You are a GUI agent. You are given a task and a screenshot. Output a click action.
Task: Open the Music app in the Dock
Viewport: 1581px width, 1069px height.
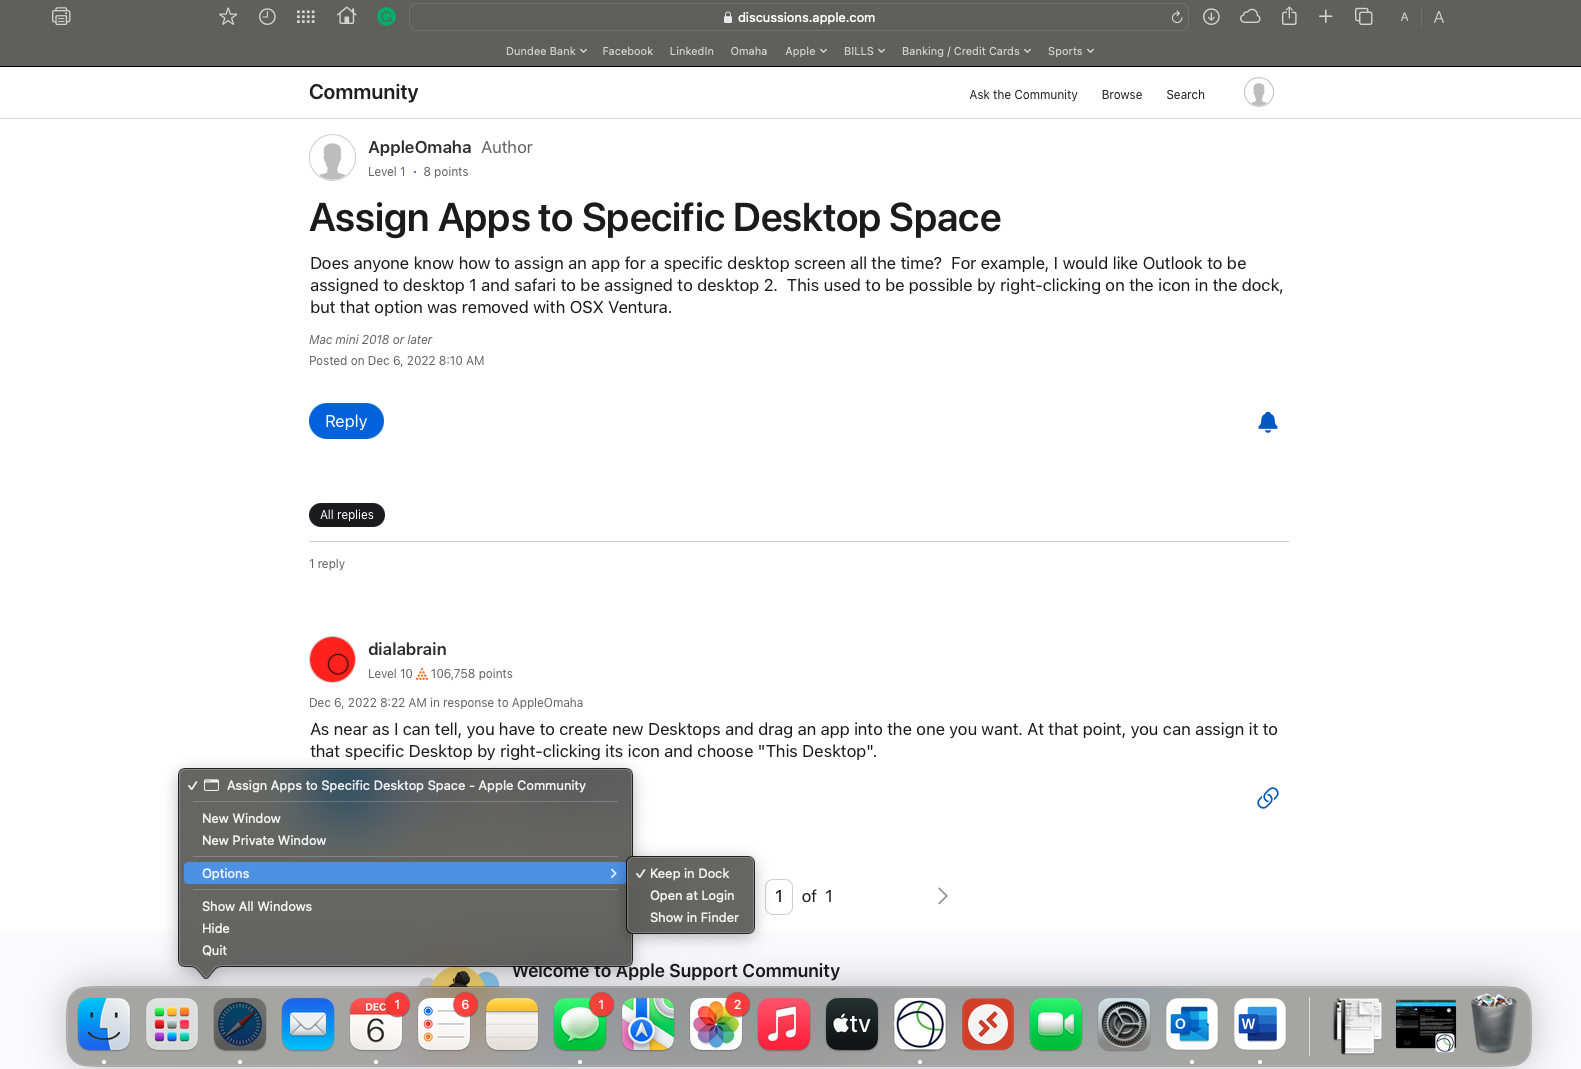point(784,1024)
